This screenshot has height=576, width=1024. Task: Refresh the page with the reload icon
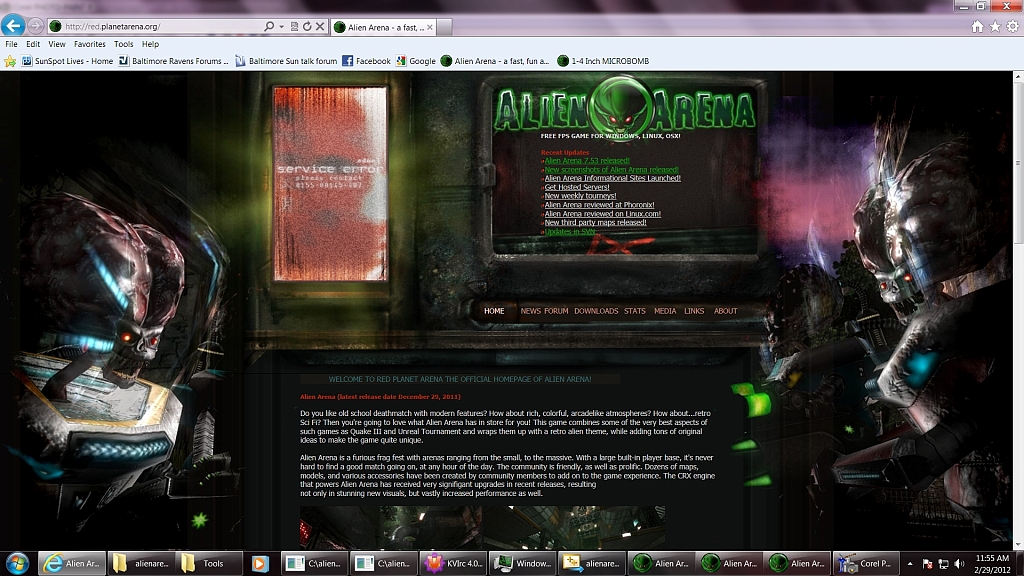point(307,27)
